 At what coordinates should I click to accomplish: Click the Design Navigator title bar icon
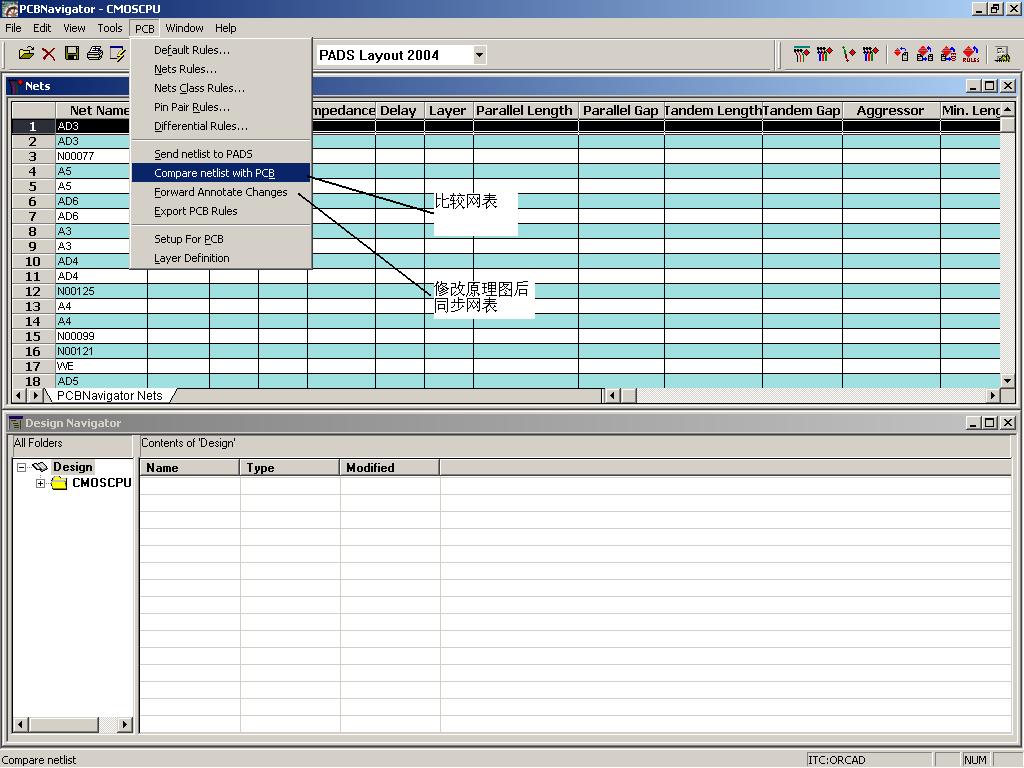click(x=16, y=423)
